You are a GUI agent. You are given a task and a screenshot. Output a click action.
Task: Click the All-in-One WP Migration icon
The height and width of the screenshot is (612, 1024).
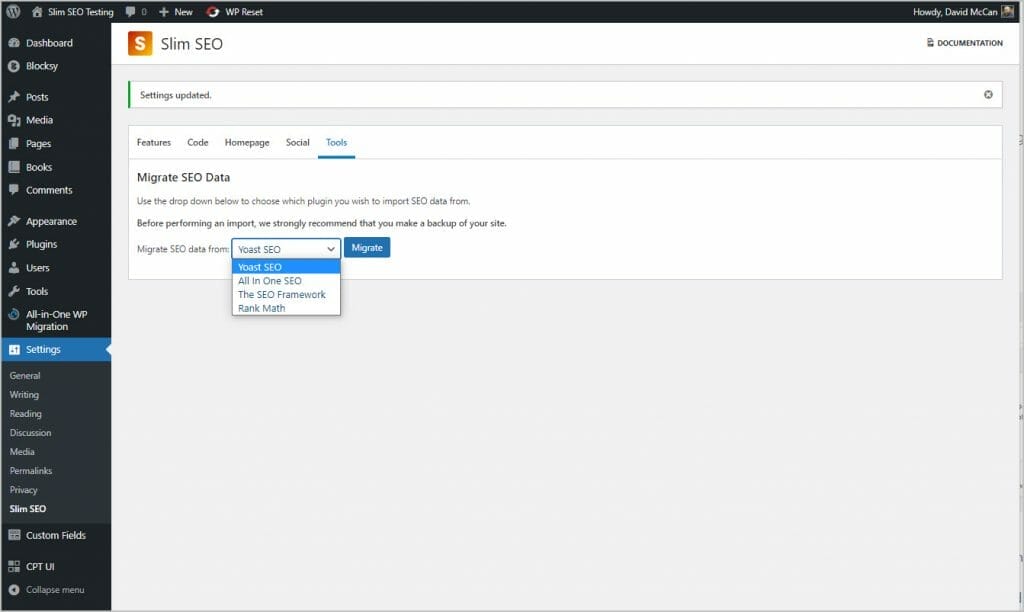[x=14, y=315]
